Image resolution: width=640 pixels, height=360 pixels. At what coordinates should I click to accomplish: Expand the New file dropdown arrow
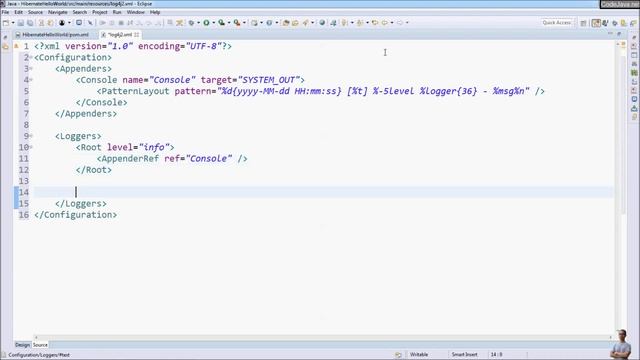(x=13, y=23)
